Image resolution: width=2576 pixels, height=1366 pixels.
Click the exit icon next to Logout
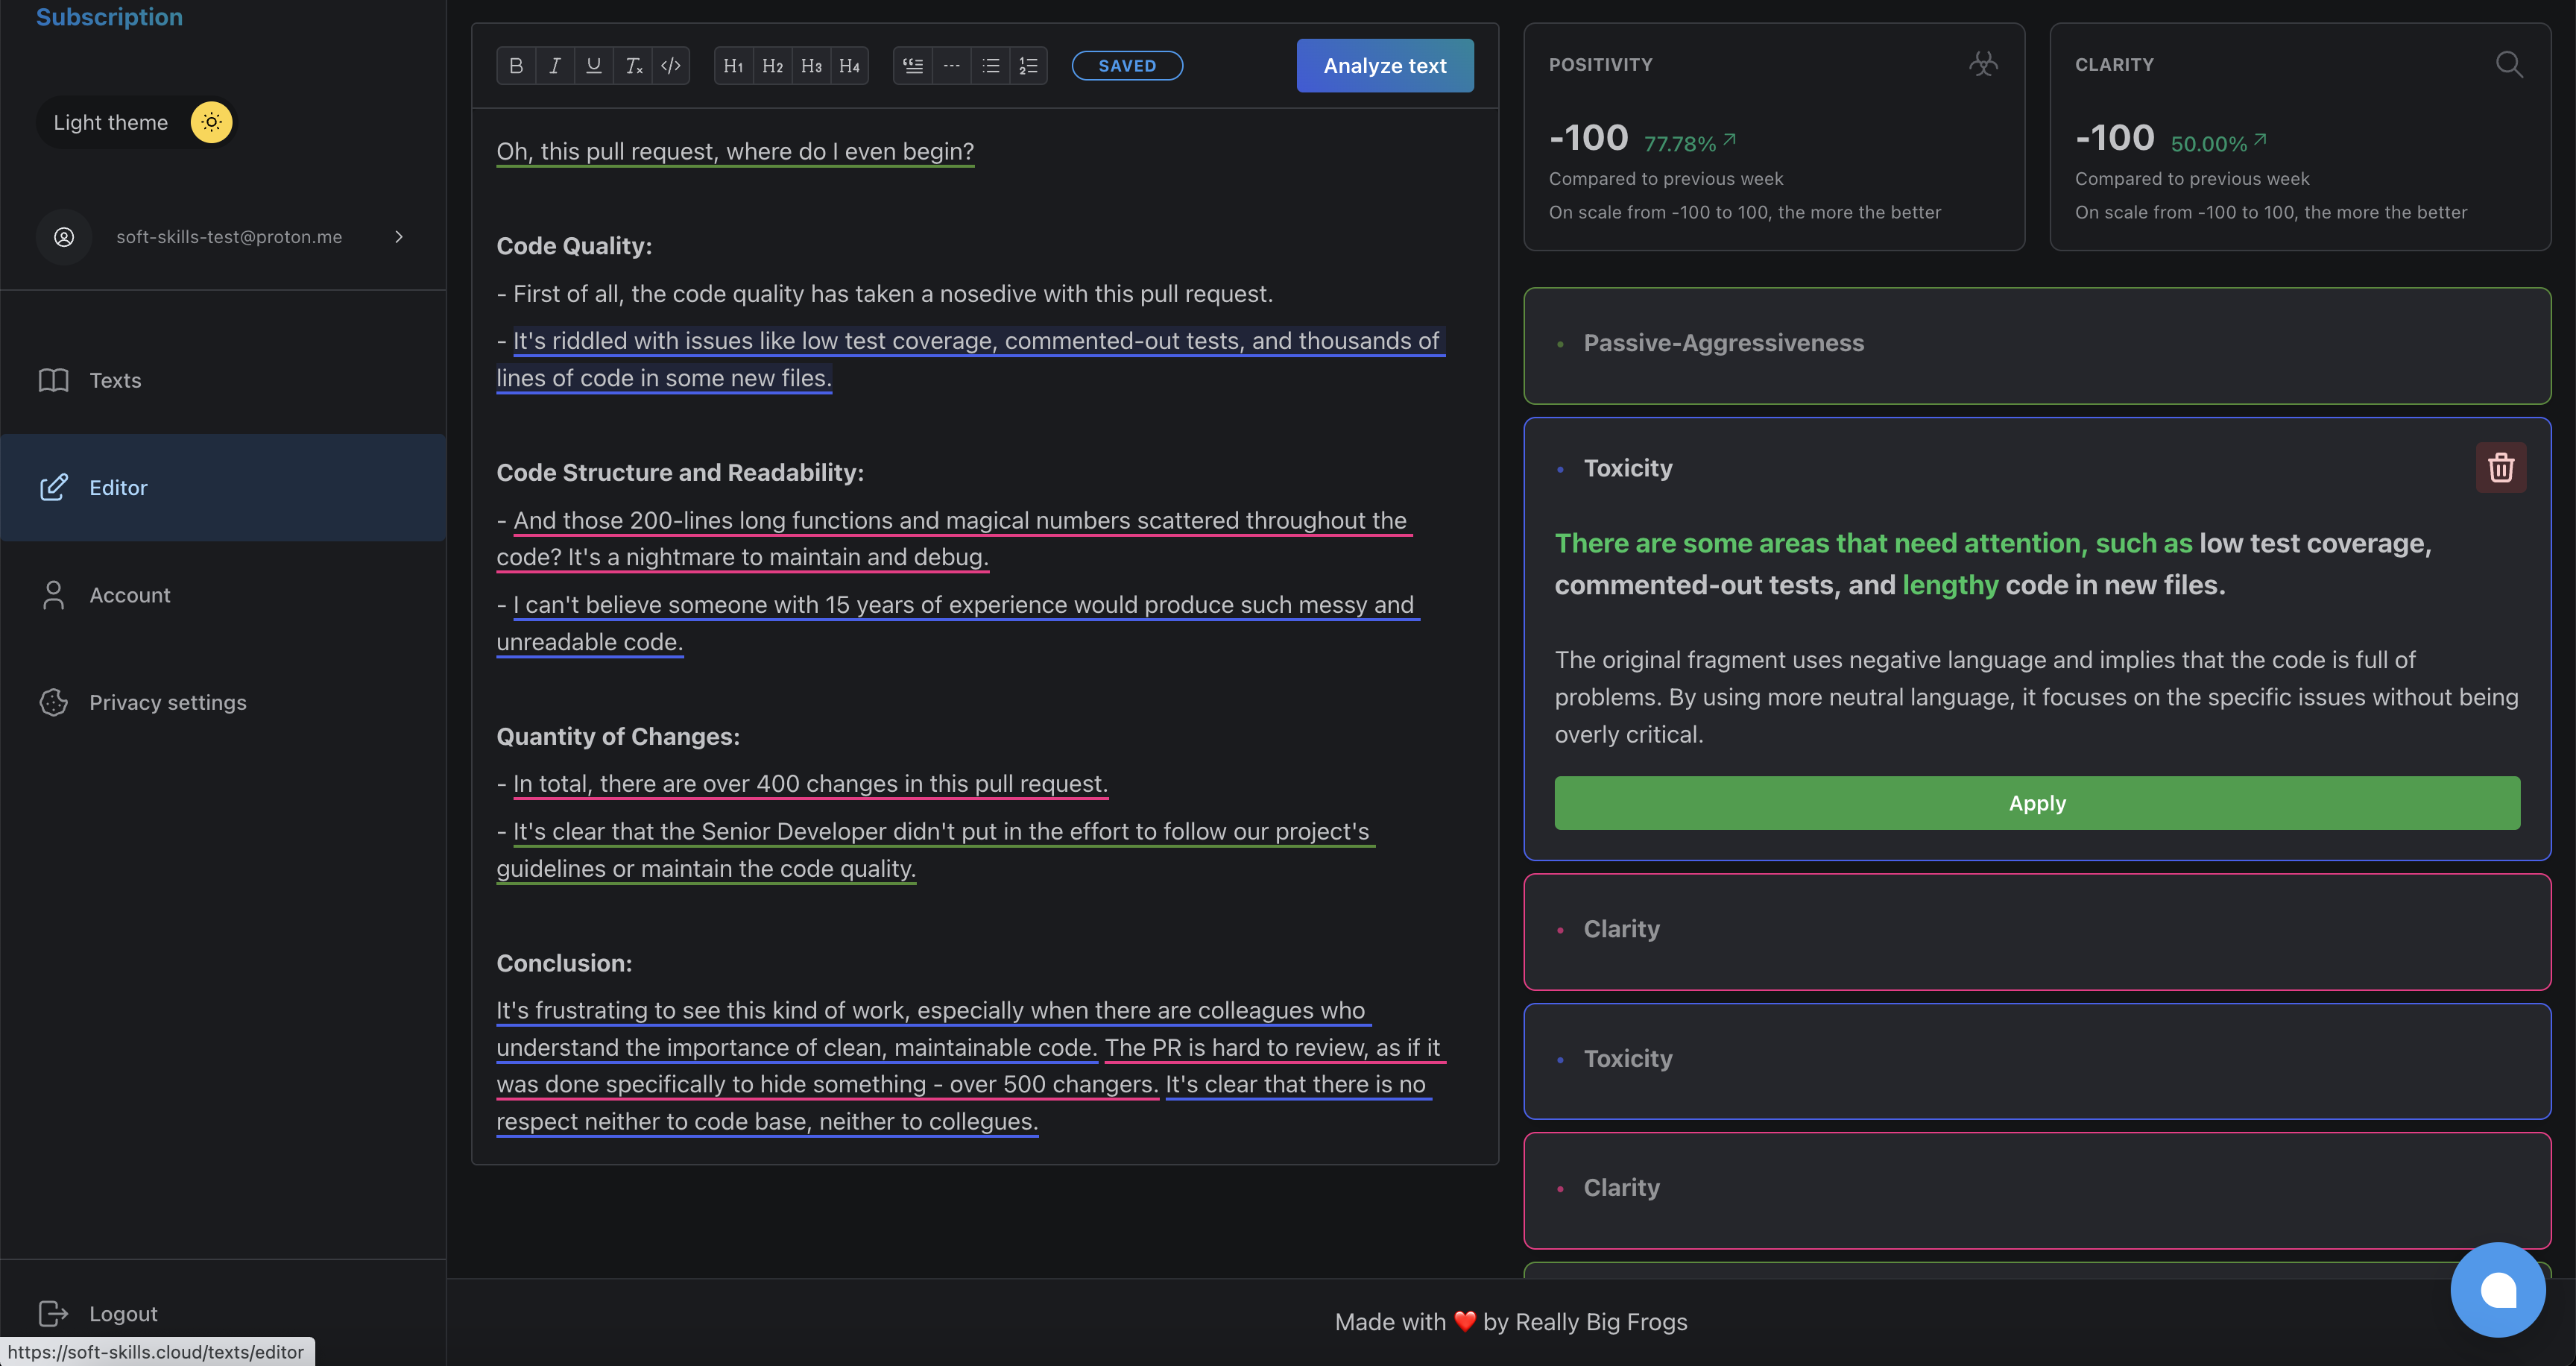[53, 1313]
